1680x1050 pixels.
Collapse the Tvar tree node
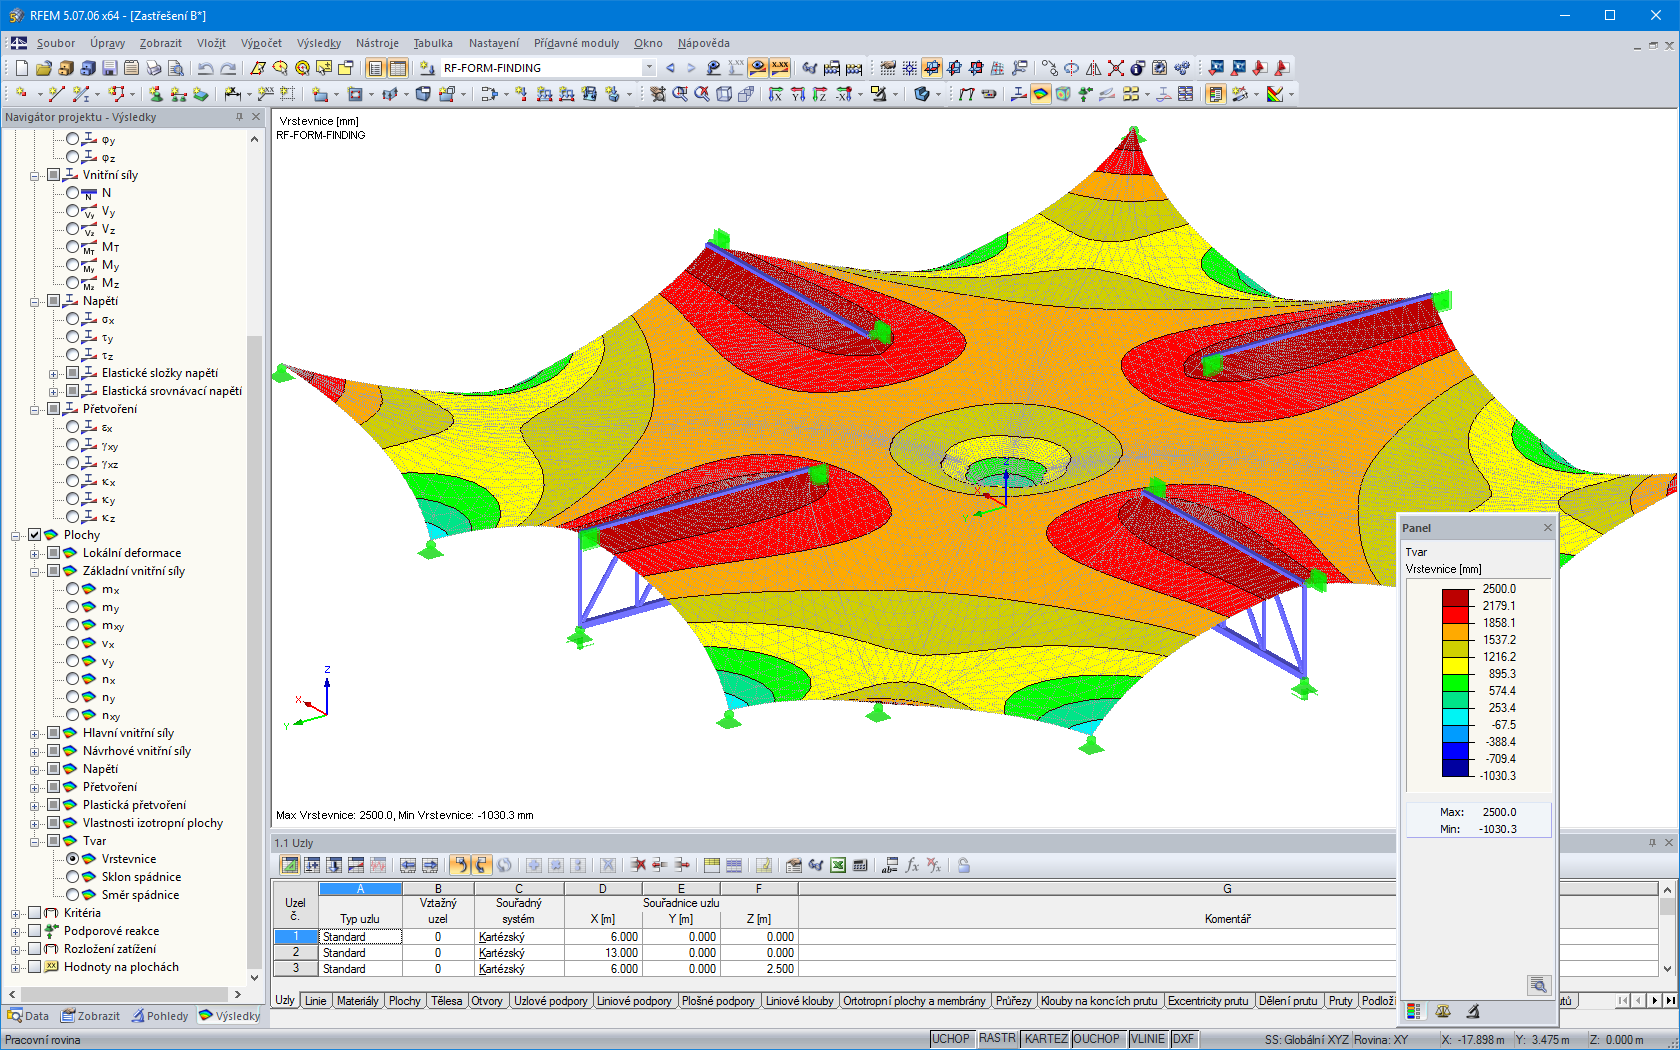point(35,841)
